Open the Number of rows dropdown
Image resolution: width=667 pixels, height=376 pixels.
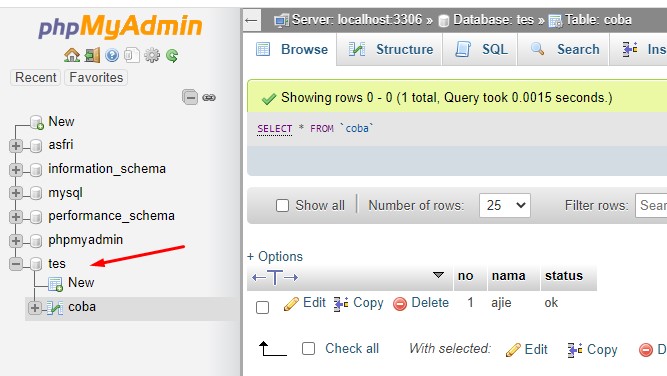pyautogui.click(x=505, y=205)
